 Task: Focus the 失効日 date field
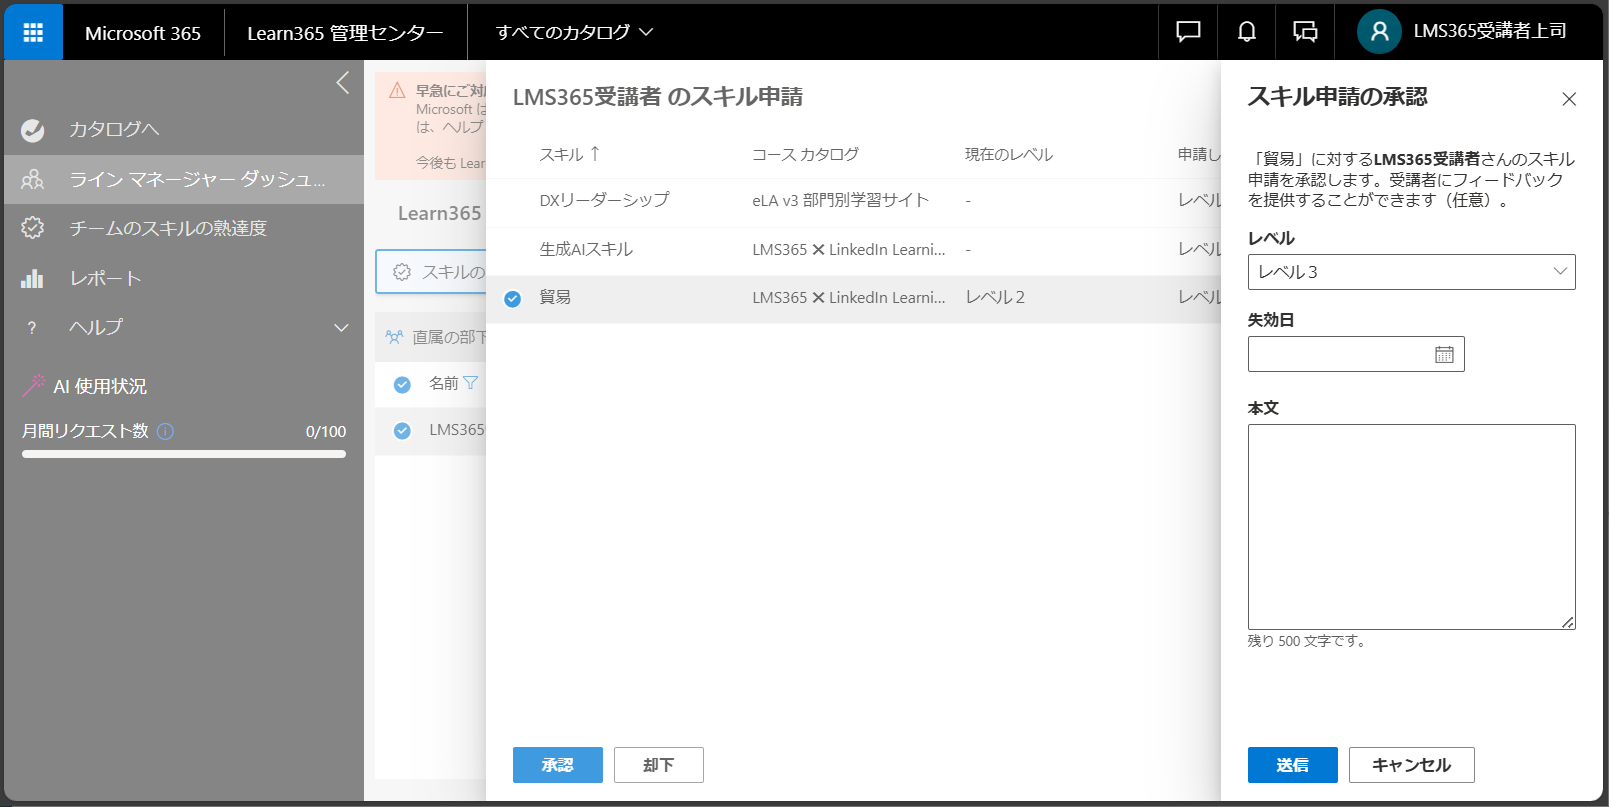click(x=1356, y=354)
